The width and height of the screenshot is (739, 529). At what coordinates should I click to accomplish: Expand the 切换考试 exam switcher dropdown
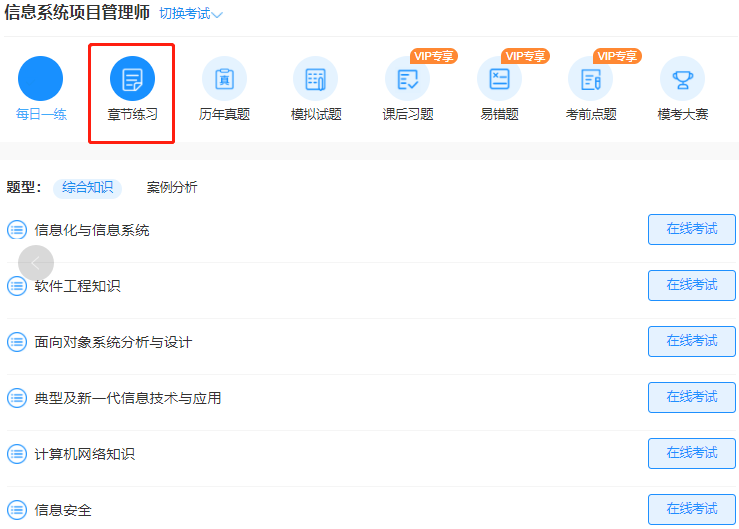(191, 14)
